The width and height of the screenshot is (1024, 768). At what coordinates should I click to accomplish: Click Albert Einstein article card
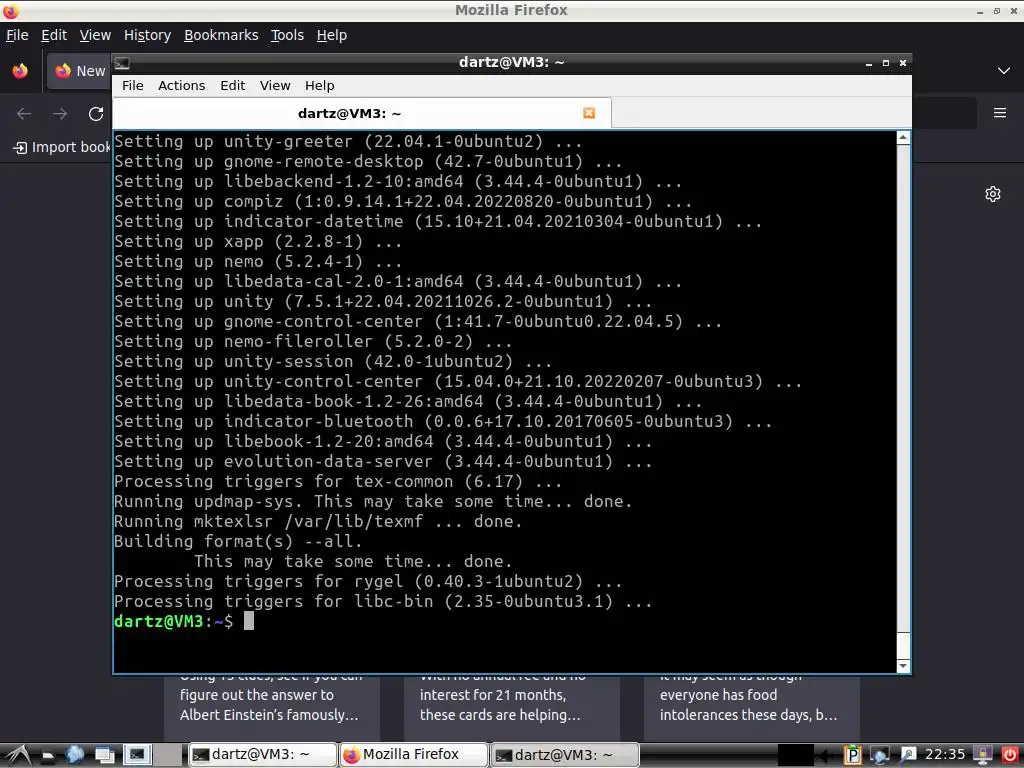coord(272,707)
